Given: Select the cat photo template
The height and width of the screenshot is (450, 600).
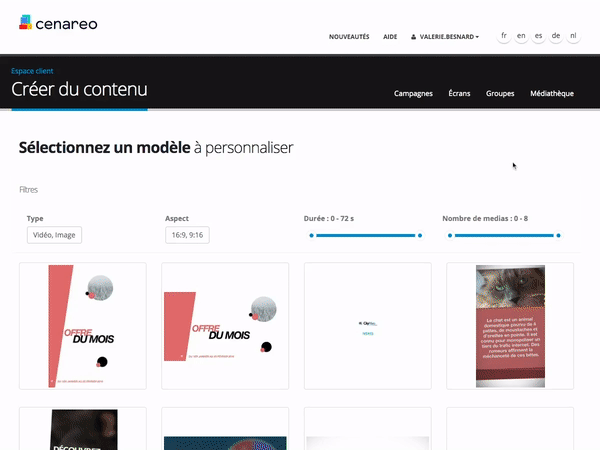Looking at the screenshot, I should (510, 326).
